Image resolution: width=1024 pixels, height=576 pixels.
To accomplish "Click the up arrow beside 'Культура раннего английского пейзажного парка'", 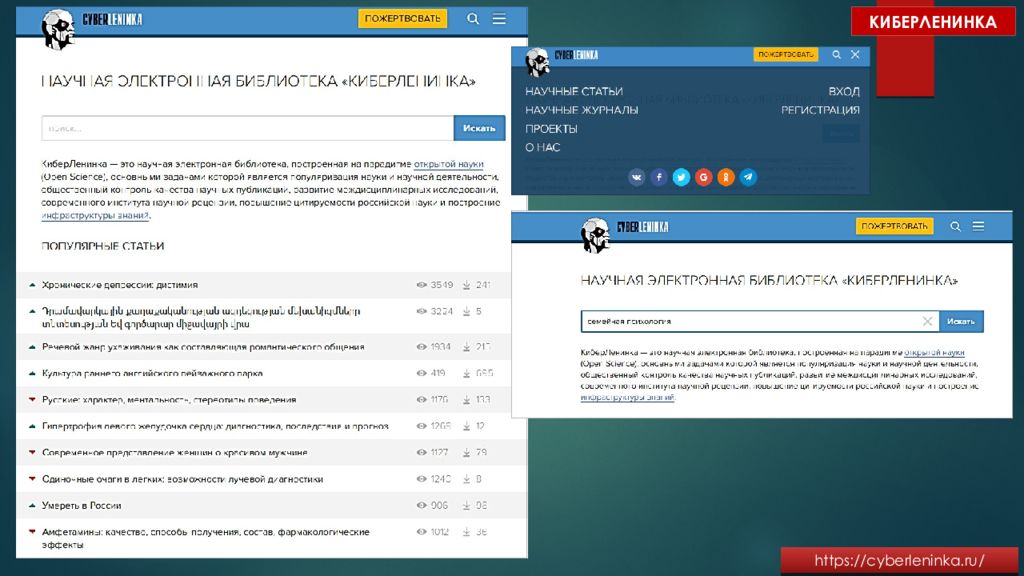I will [x=32, y=374].
